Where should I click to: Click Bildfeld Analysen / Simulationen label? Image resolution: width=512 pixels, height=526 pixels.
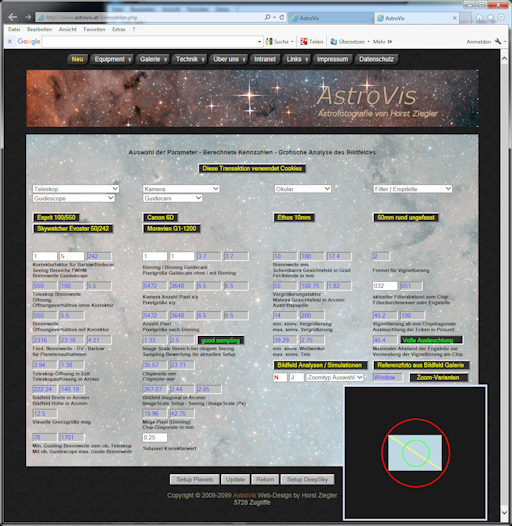(320, 365)
